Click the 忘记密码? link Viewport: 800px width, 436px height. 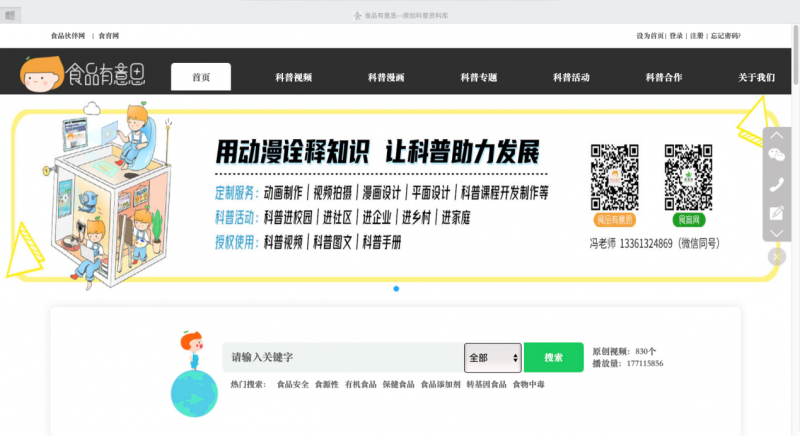pyautogui.click(x=726, y=36)
